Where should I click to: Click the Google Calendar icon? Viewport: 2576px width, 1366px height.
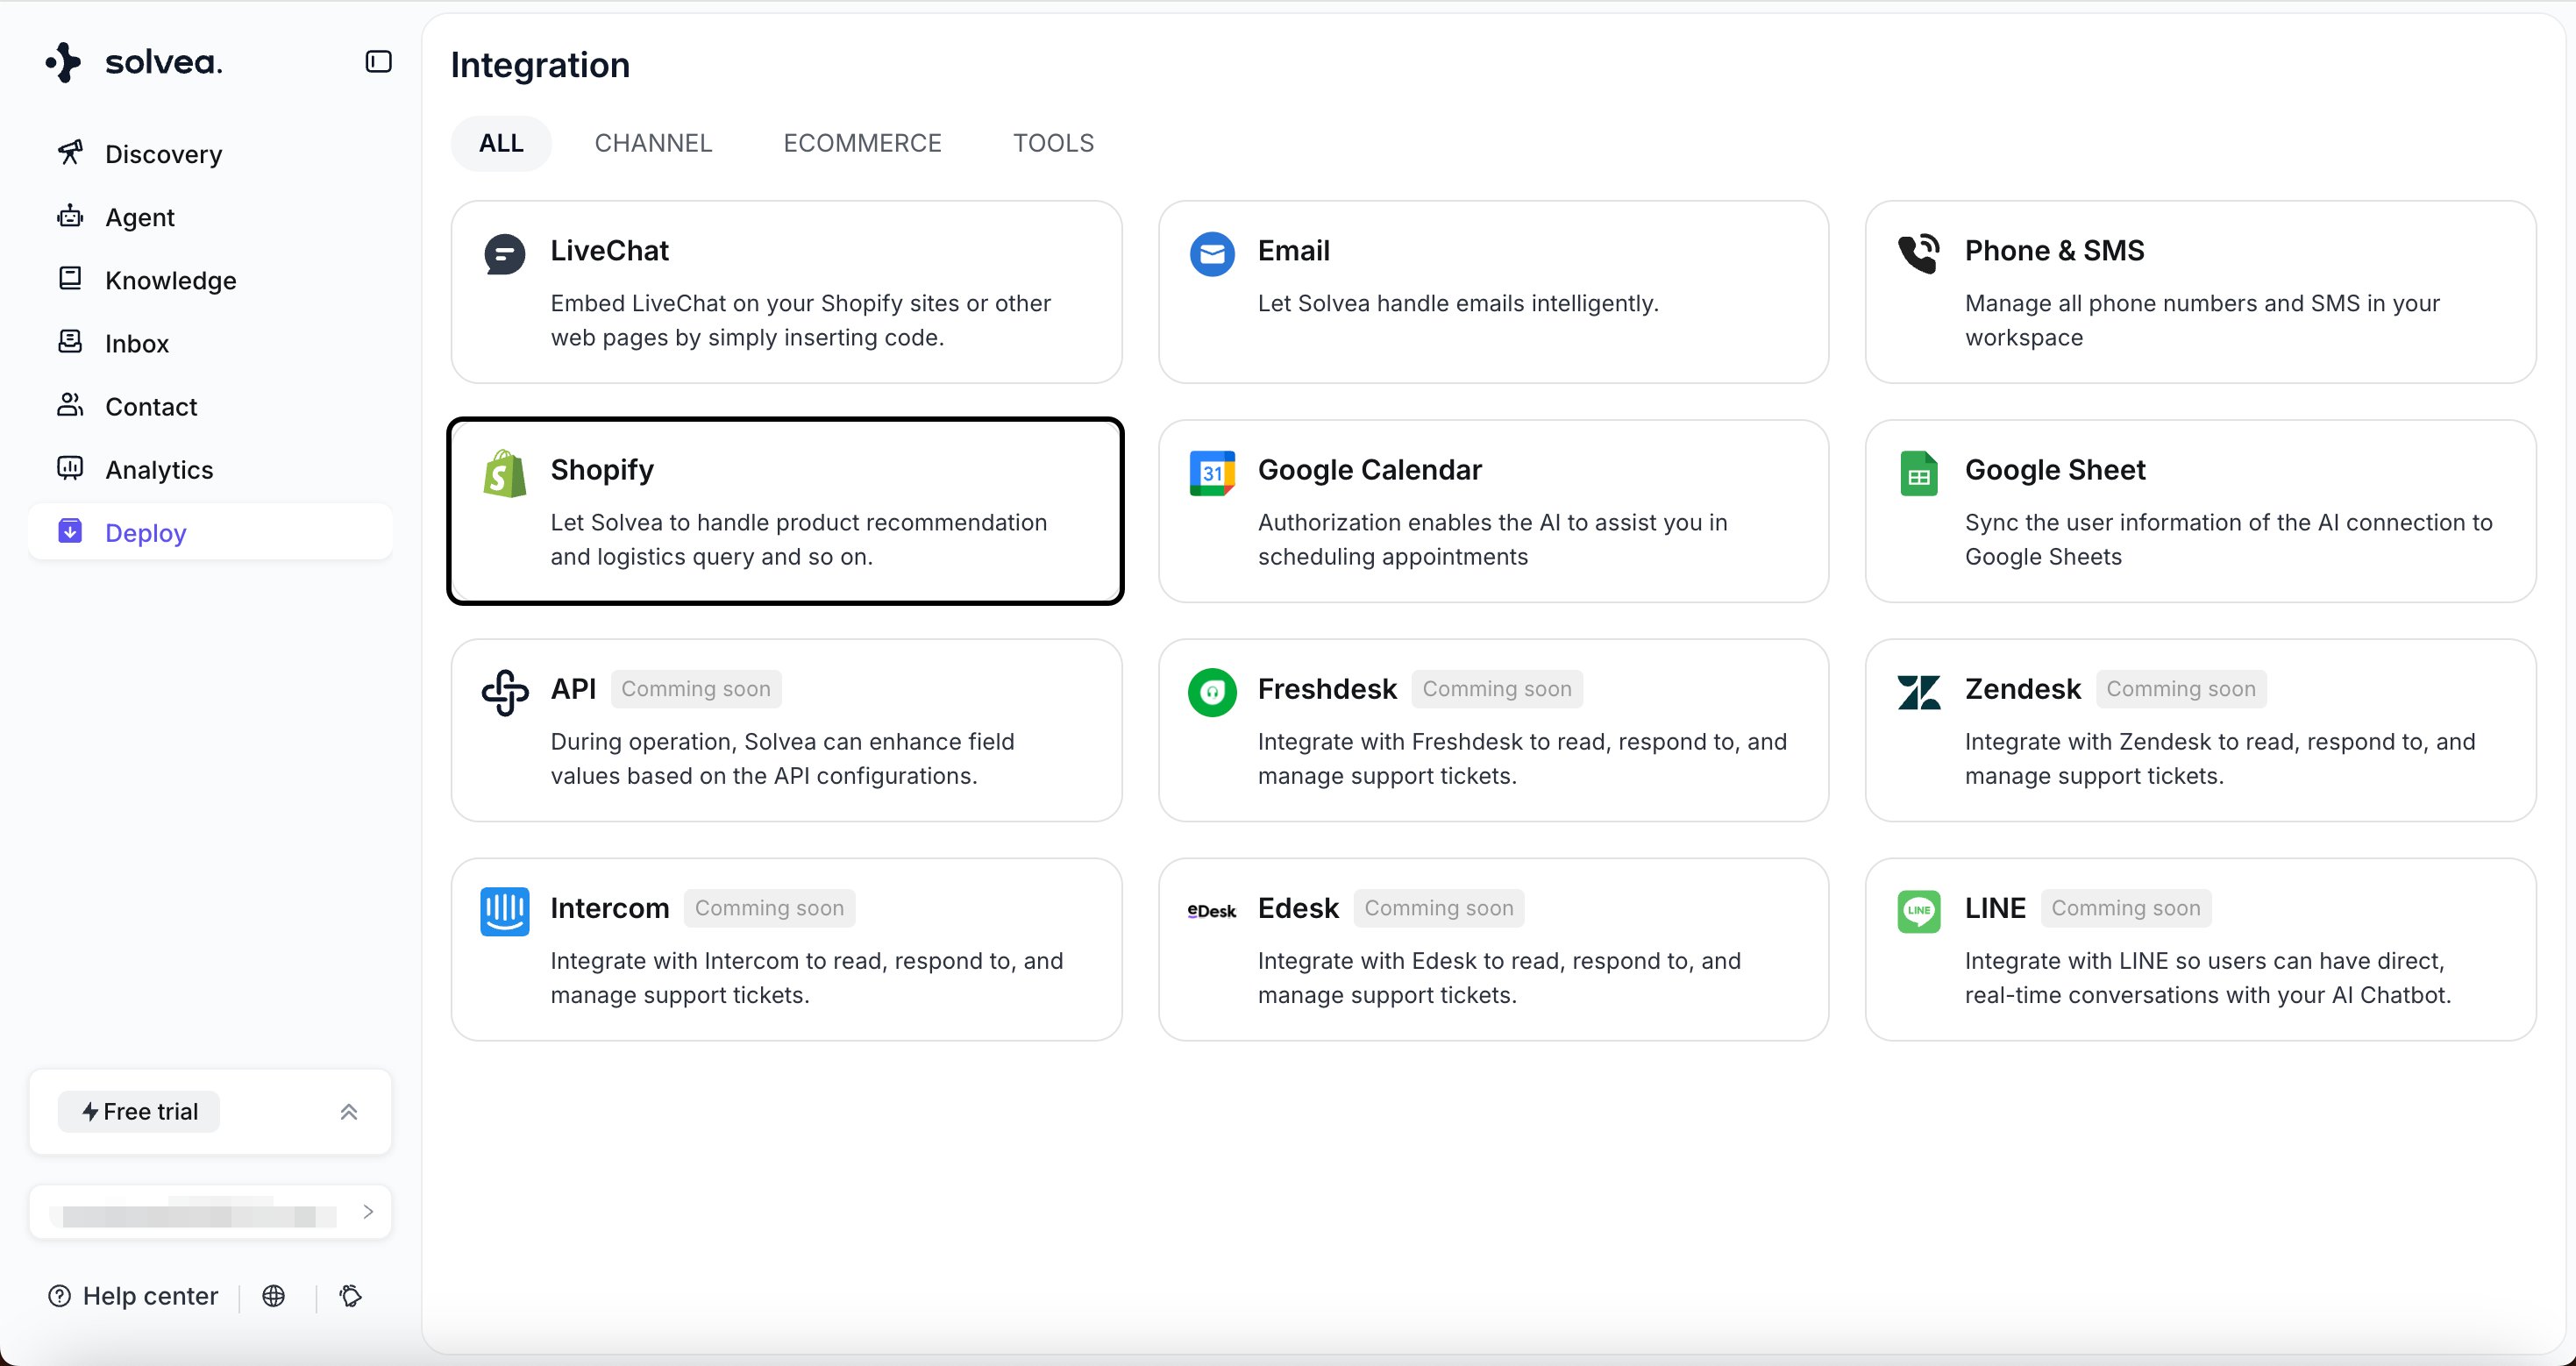tap(1212, 473)
